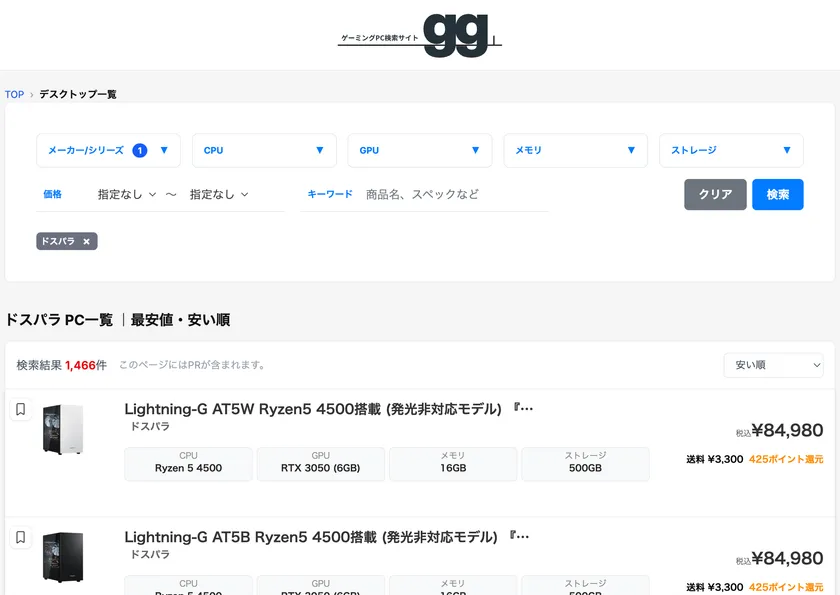This screenshot has height=595, width=840.
Task: Click the メーカー/シリーズ count badge 1
Action: click(x=140, y=150)
